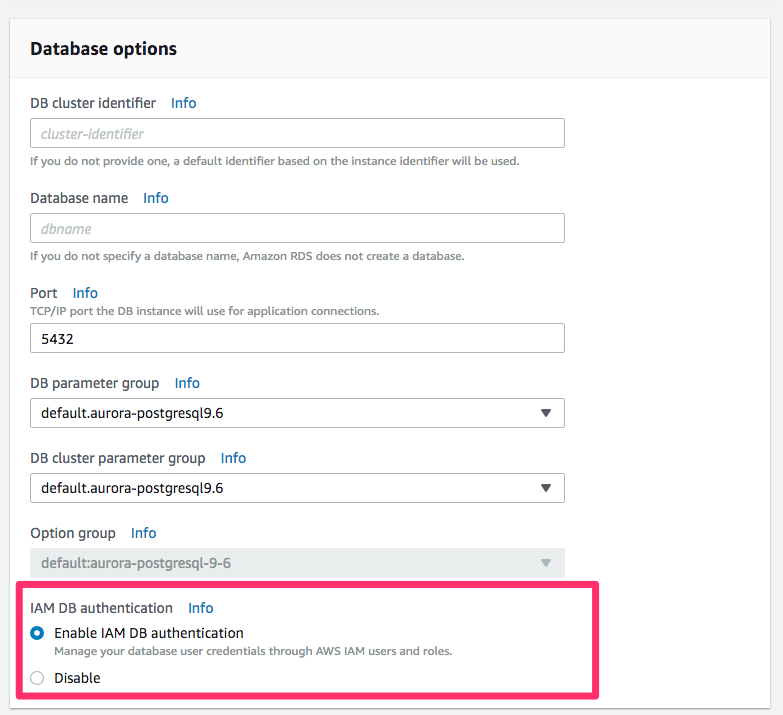Choose the Disable radio option

(x=38, y=678)
